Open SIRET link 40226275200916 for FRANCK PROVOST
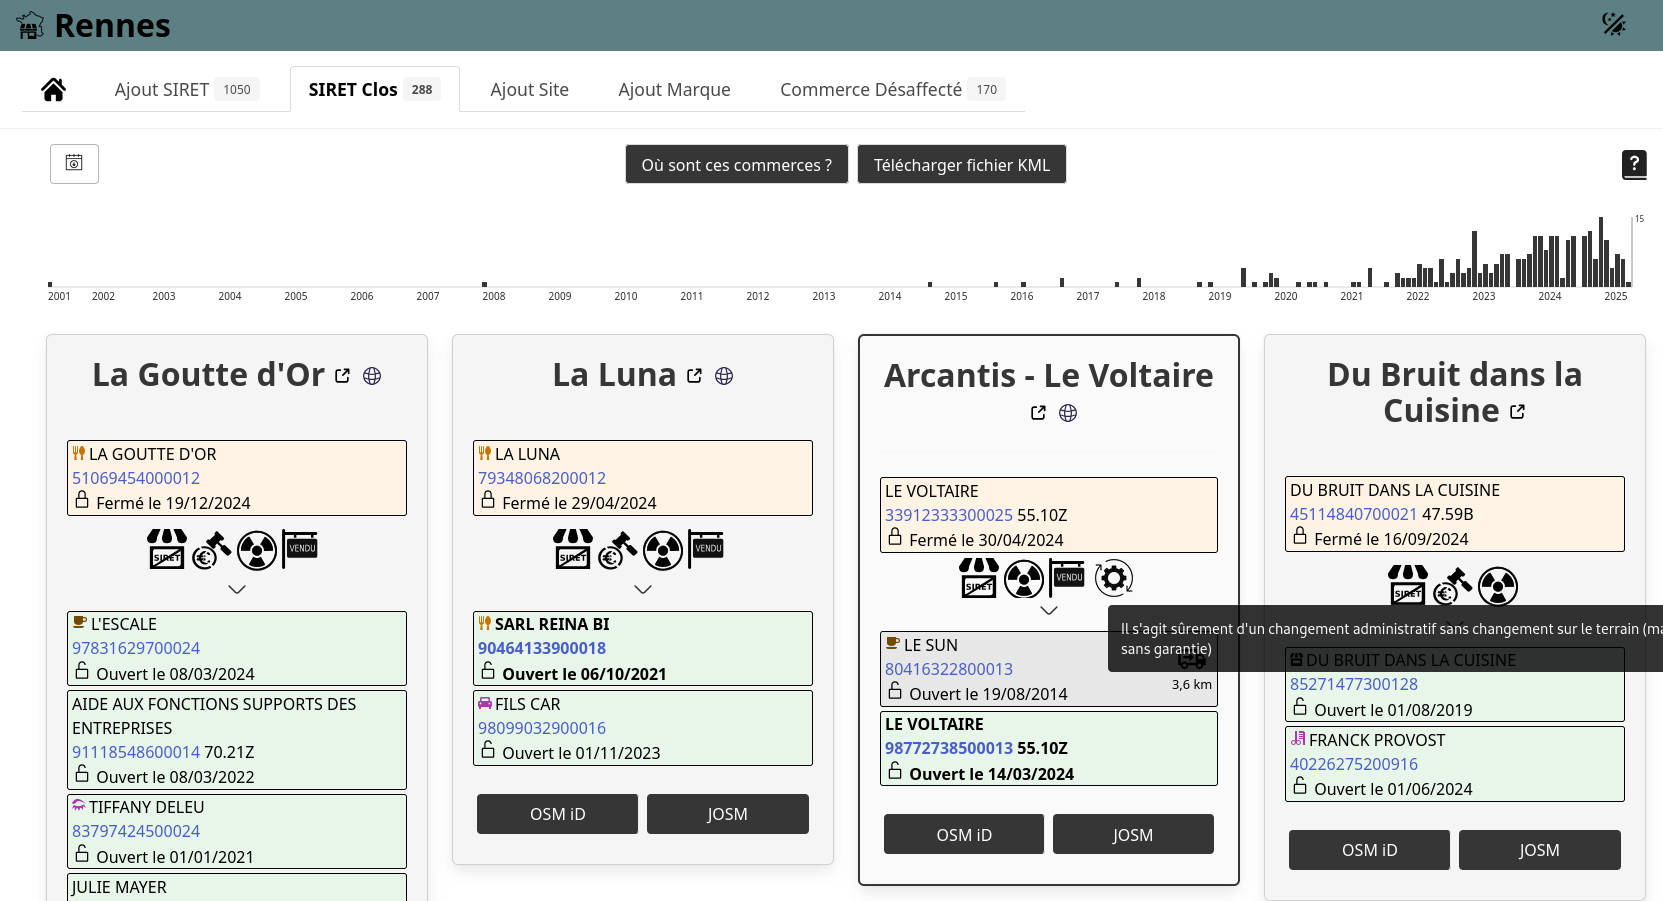1663x901 pixels. point(1354,764)
